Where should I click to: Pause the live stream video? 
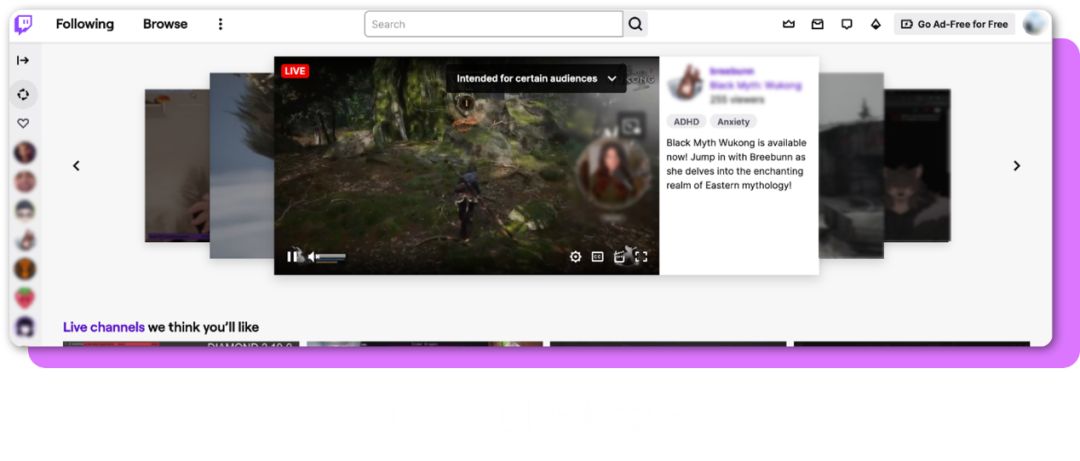292,257
